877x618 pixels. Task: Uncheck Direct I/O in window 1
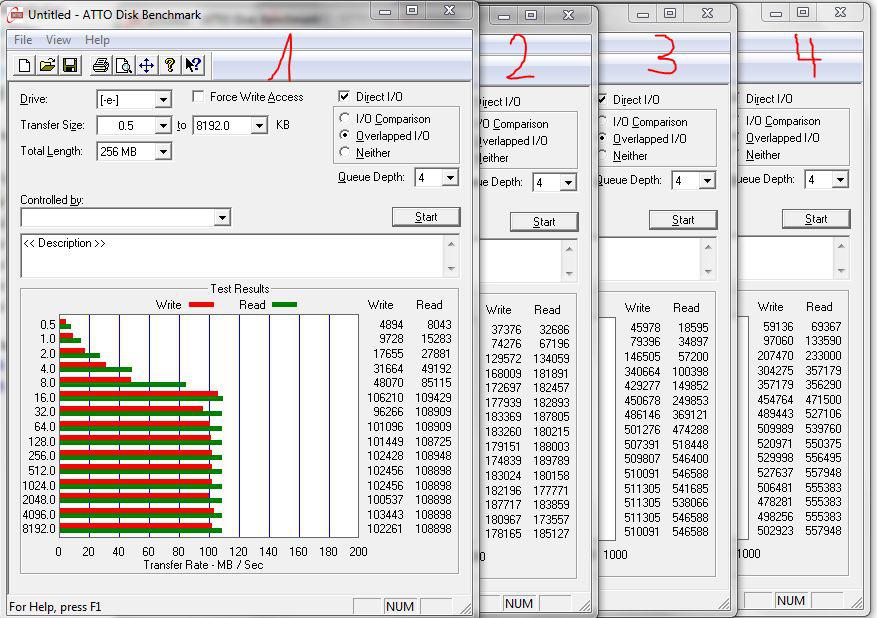[x=344, y=96]
